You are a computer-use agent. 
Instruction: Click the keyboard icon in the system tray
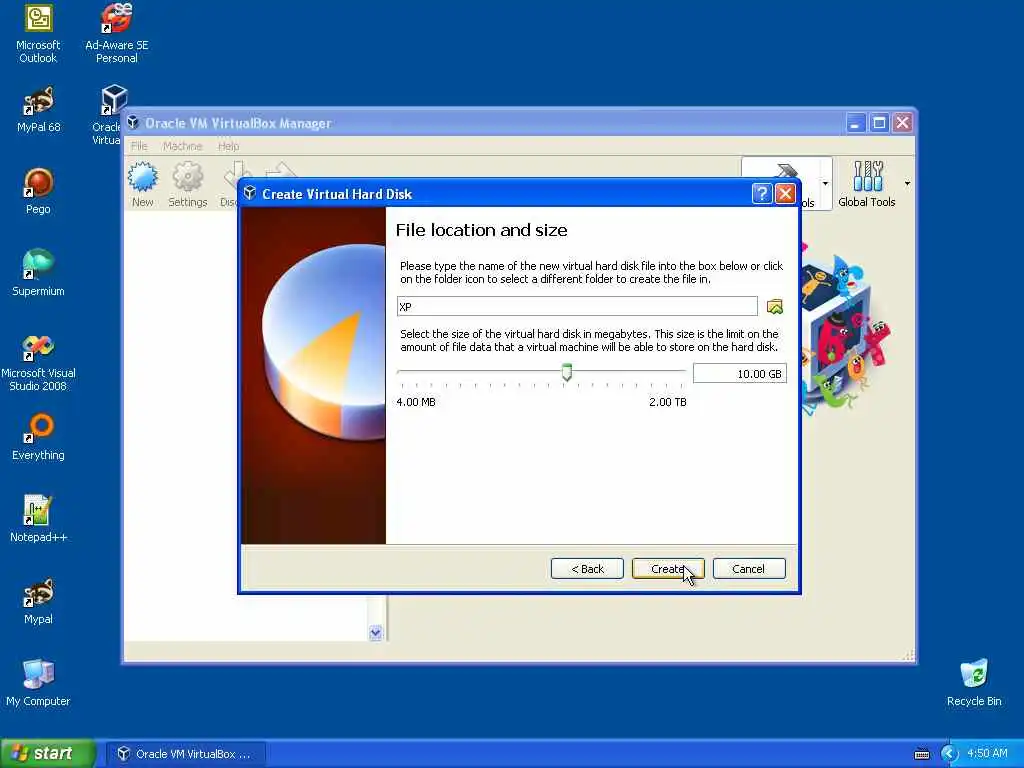tap(921, 754)
